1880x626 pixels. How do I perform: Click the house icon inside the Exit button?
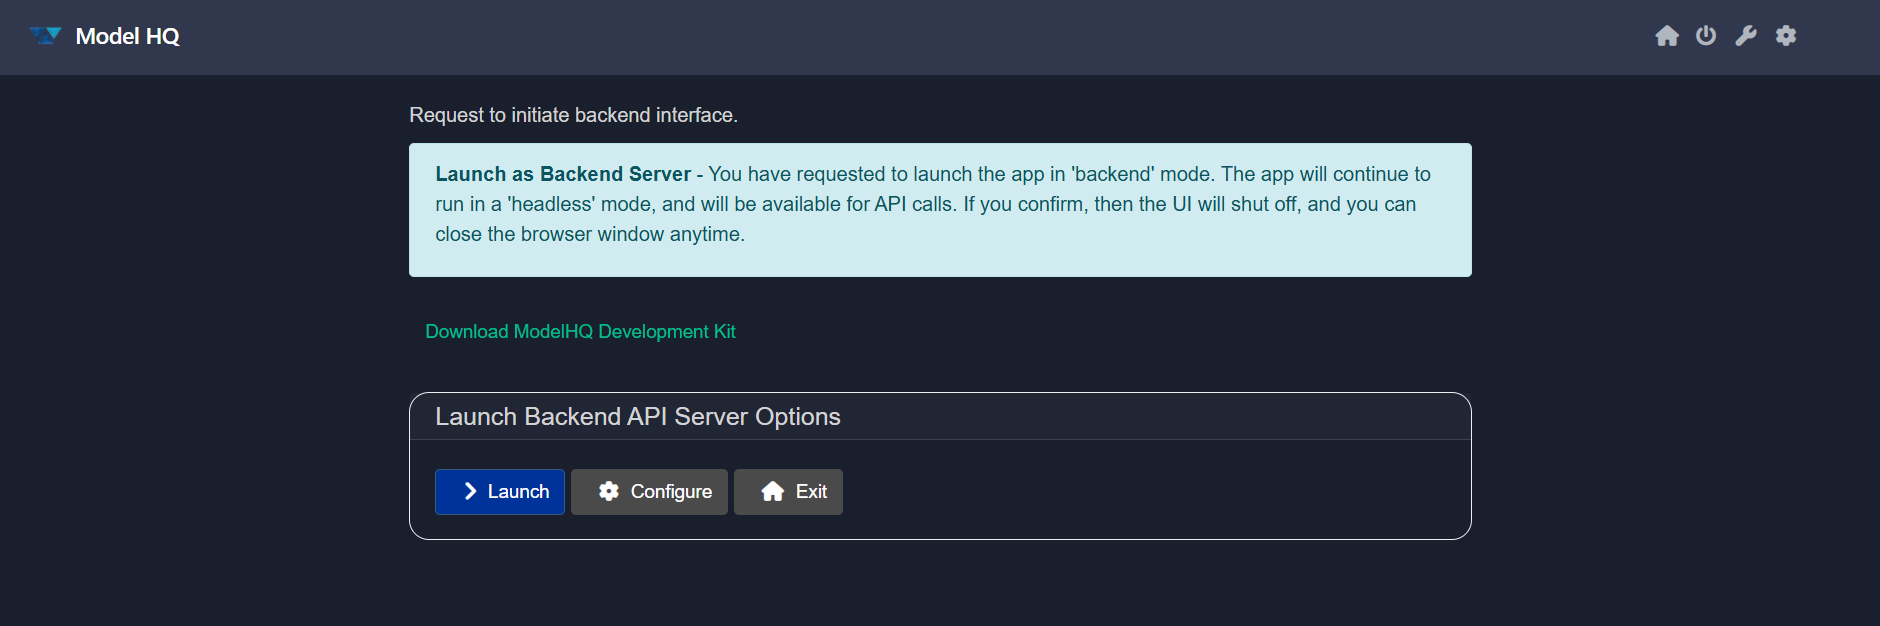click(772, 491)
